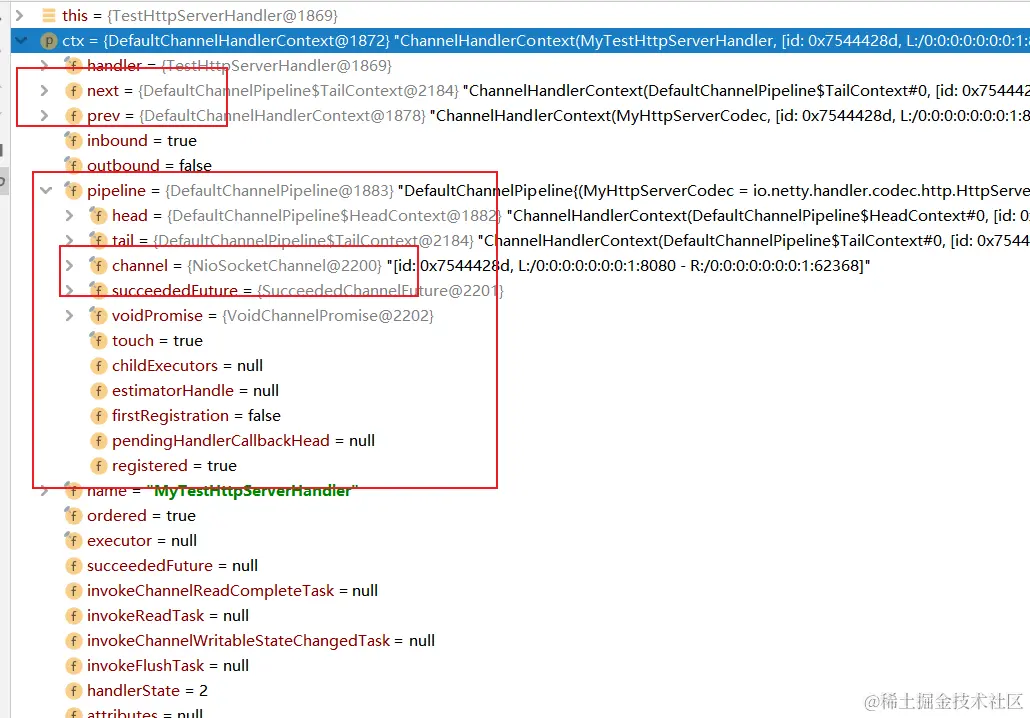Expand the head field node
This screenshot has height=718, width=1030.
[x=69, y=215]
